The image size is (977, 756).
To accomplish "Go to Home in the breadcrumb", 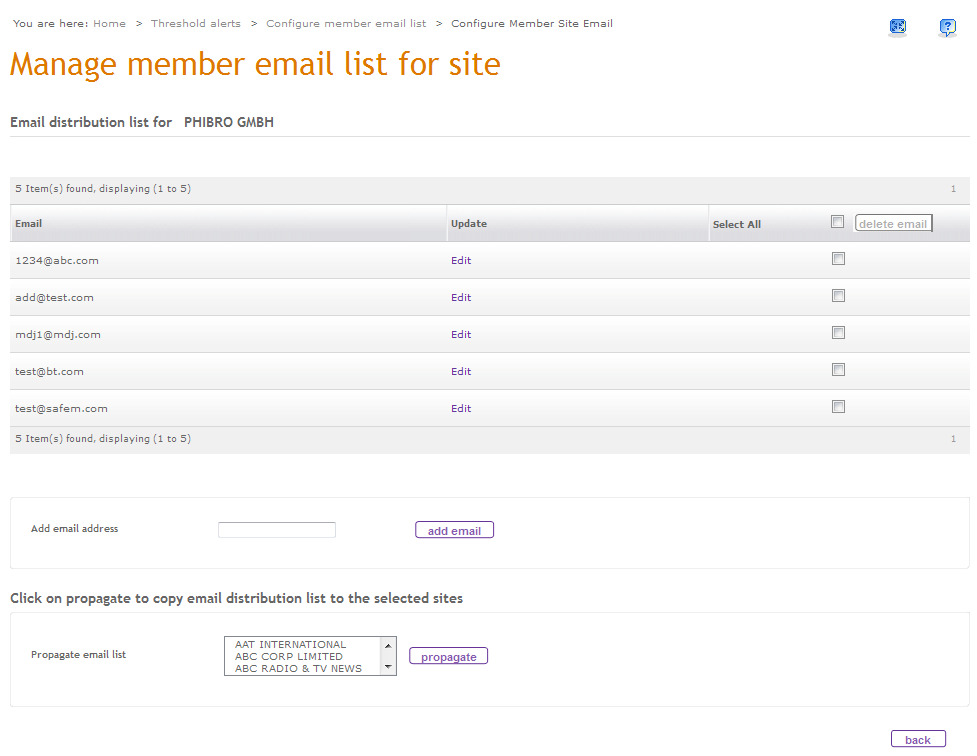I will (109, 24).
